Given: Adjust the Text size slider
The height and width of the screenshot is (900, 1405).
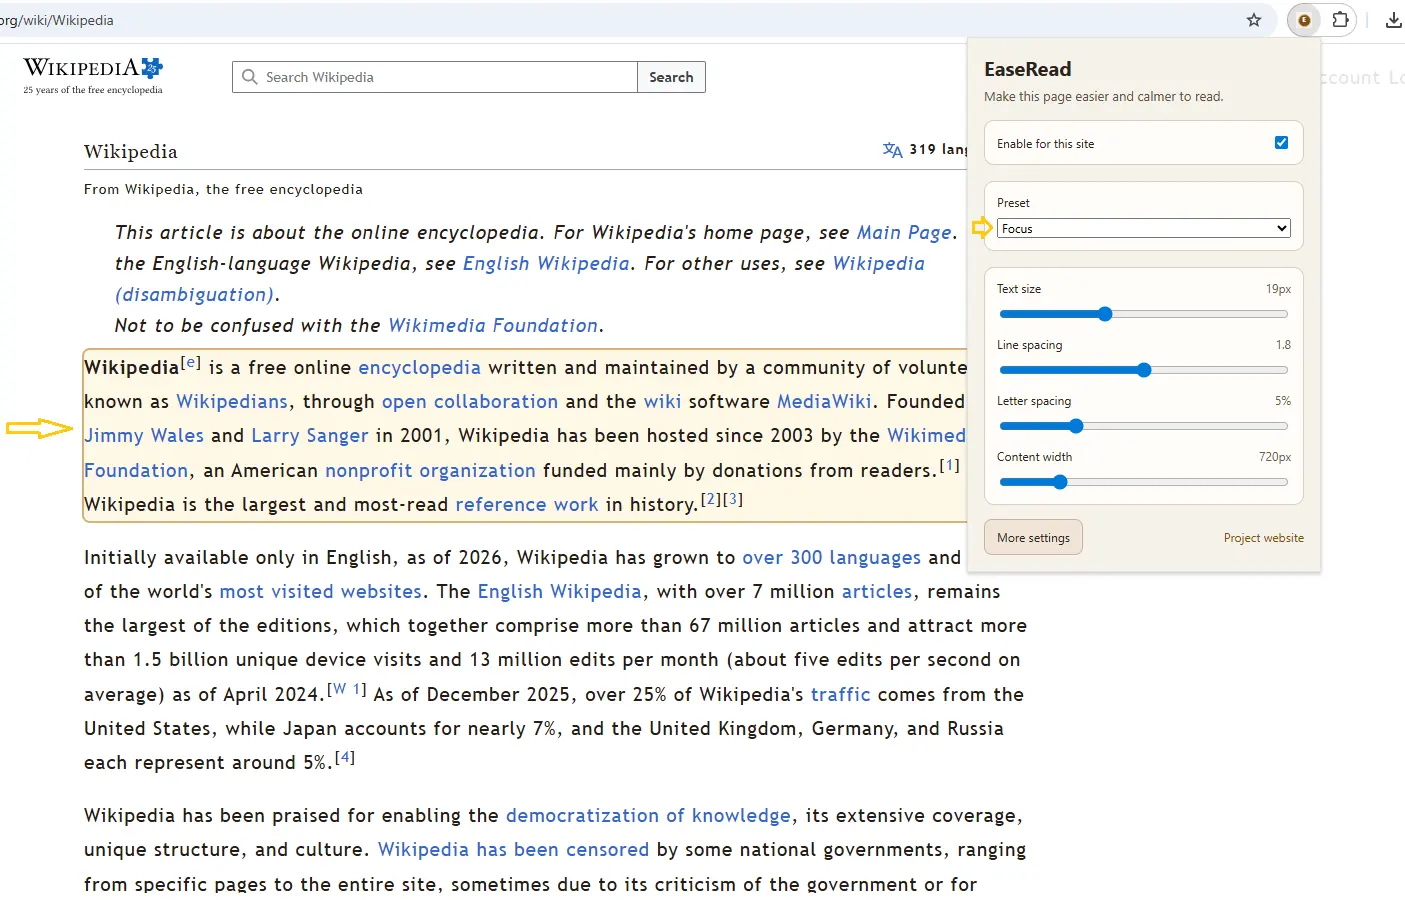Looking at the screenshot, I should point(1104,314).
